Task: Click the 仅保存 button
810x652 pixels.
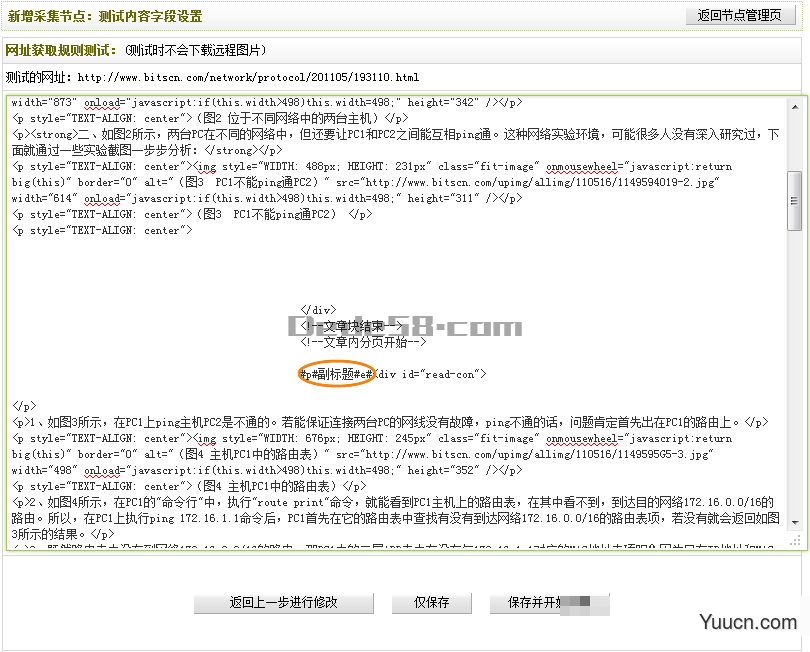Action: 432,603
